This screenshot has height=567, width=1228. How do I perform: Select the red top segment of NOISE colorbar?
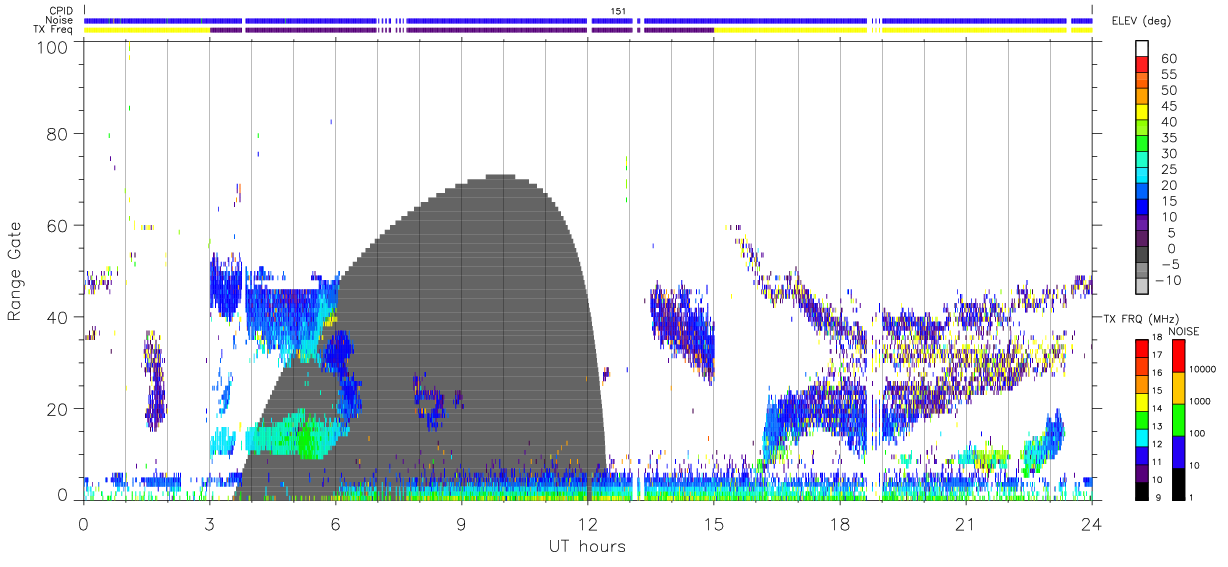click(1177, 356)
